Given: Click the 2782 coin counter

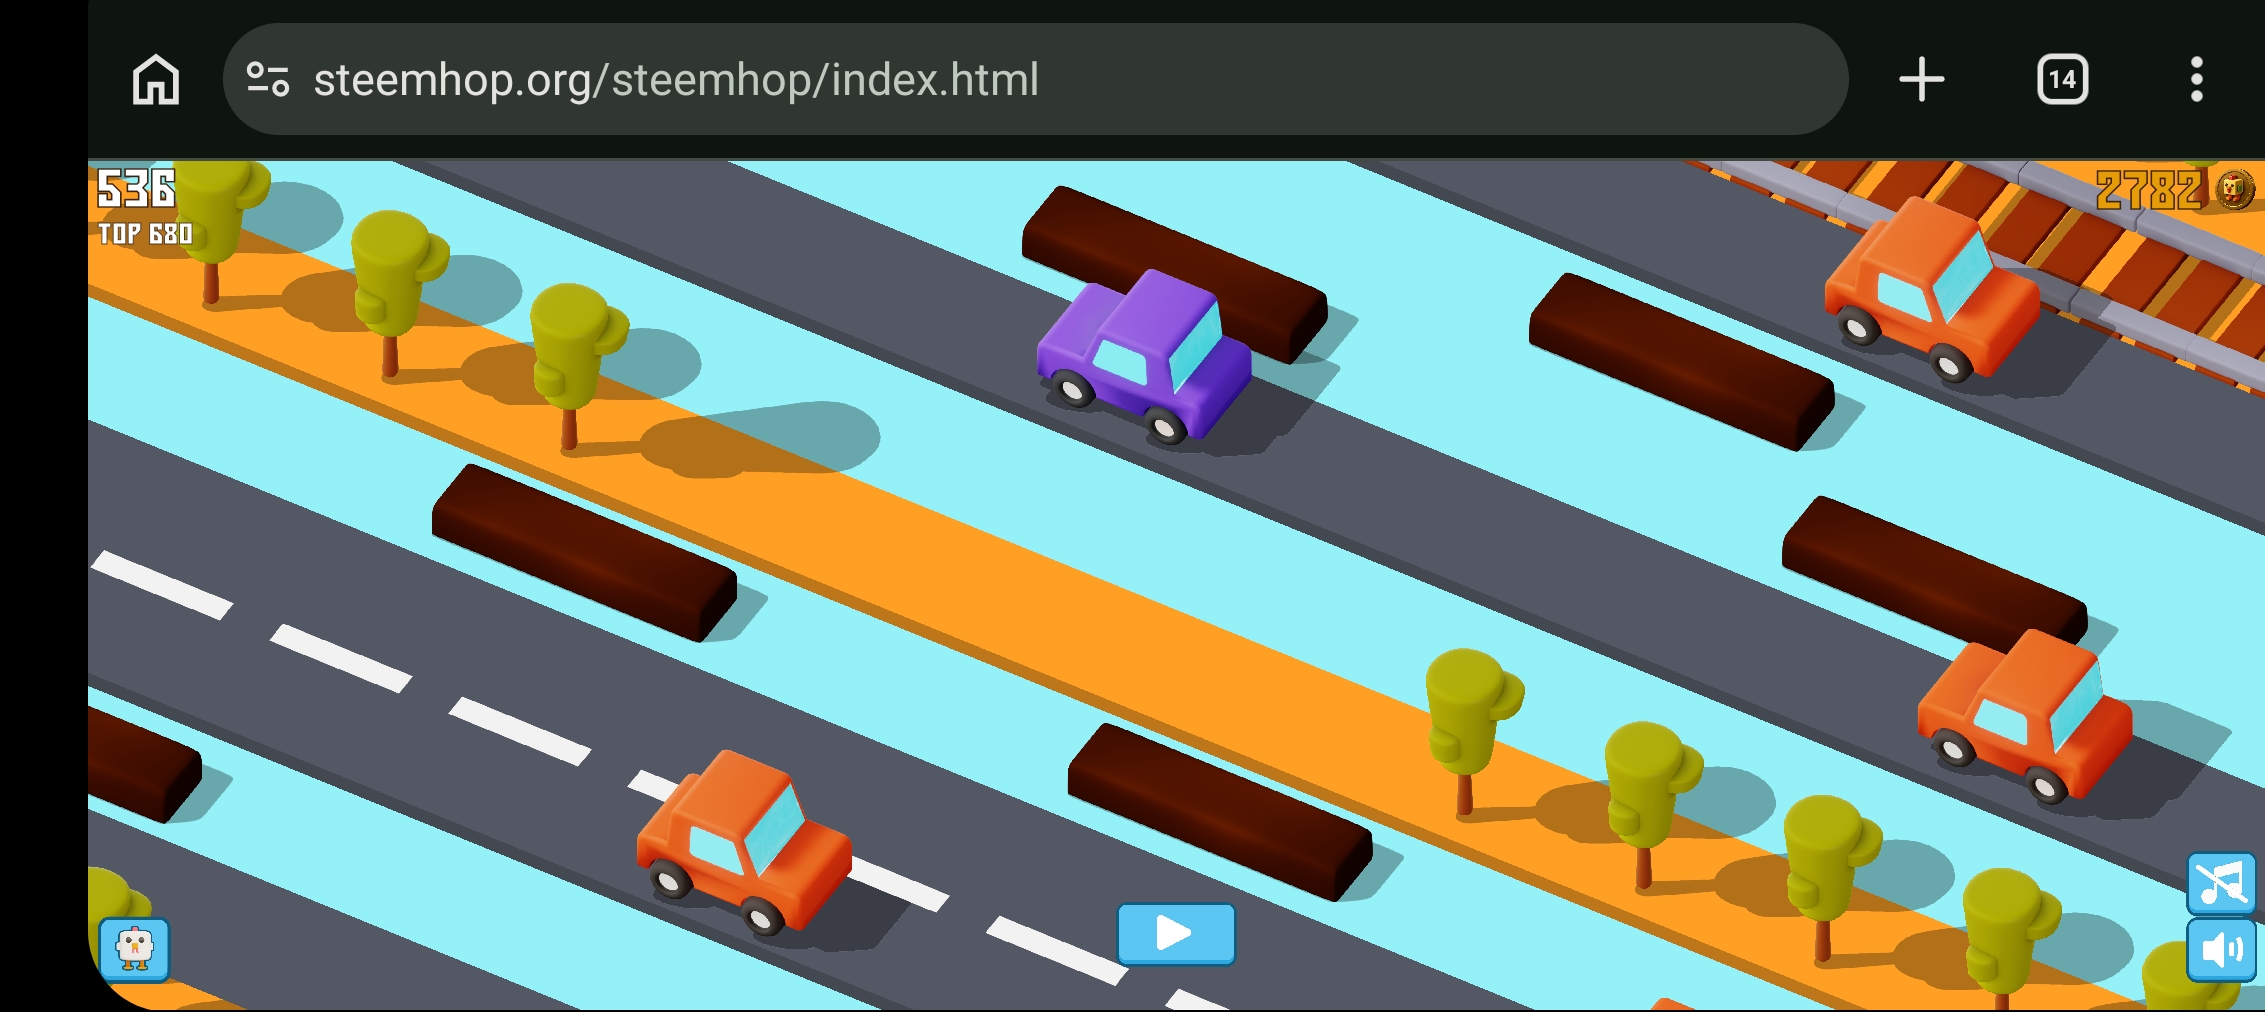Looking at the screenshot, I should [x=2149, y=190].
